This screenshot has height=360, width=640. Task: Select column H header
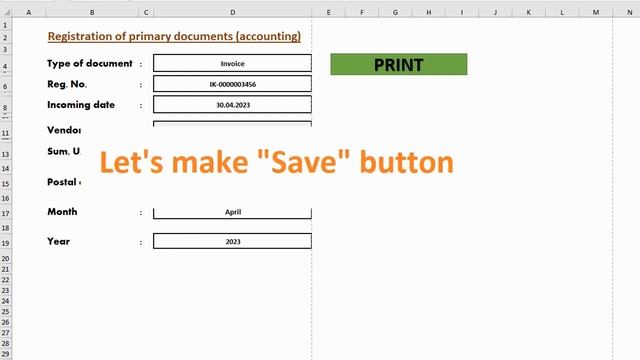pos(429,12)
